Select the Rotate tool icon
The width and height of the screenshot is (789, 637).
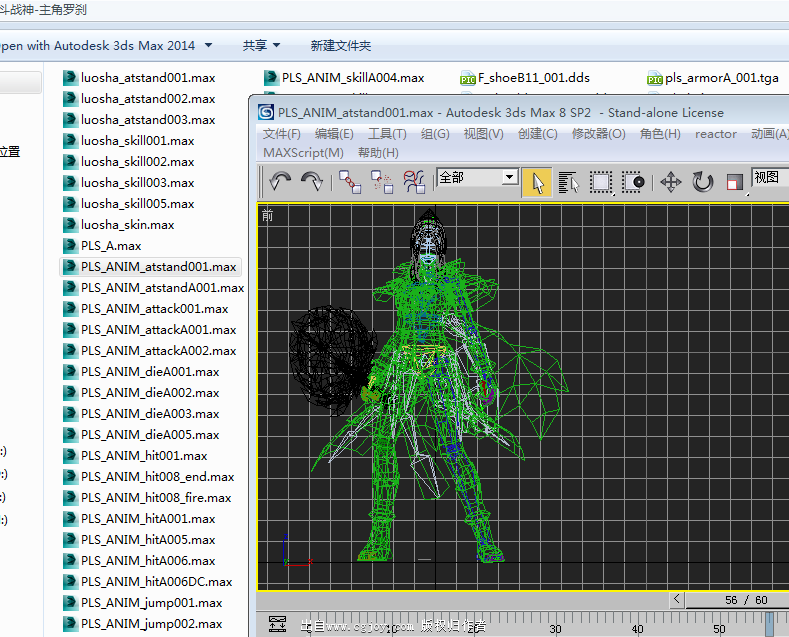[703, 182]
